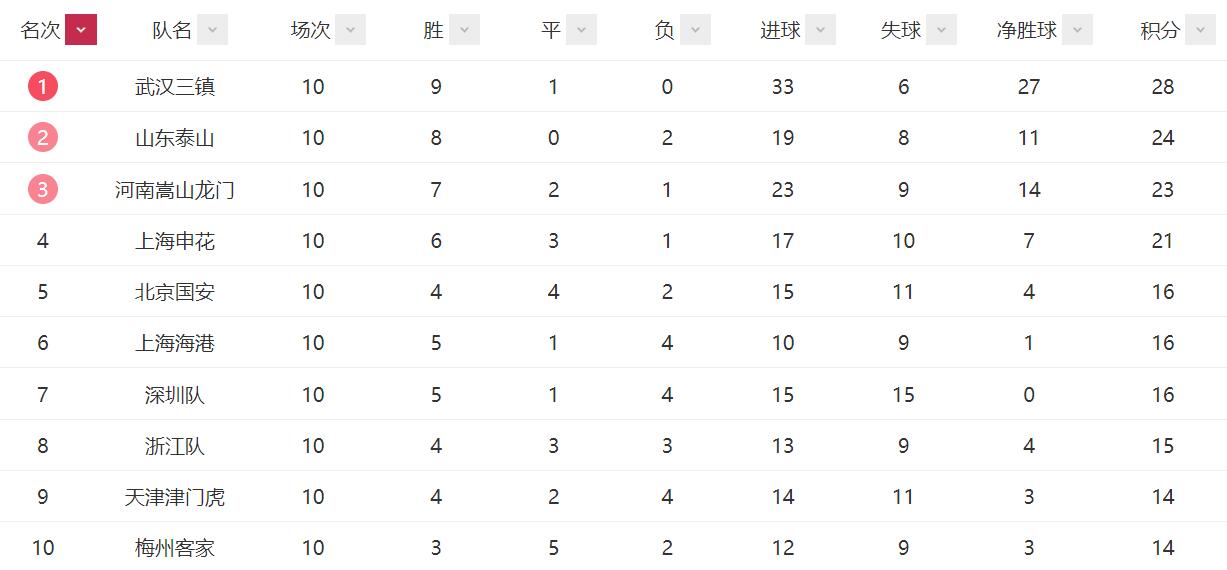Sort by 积分 using its arrow

tap(1200, 30)
